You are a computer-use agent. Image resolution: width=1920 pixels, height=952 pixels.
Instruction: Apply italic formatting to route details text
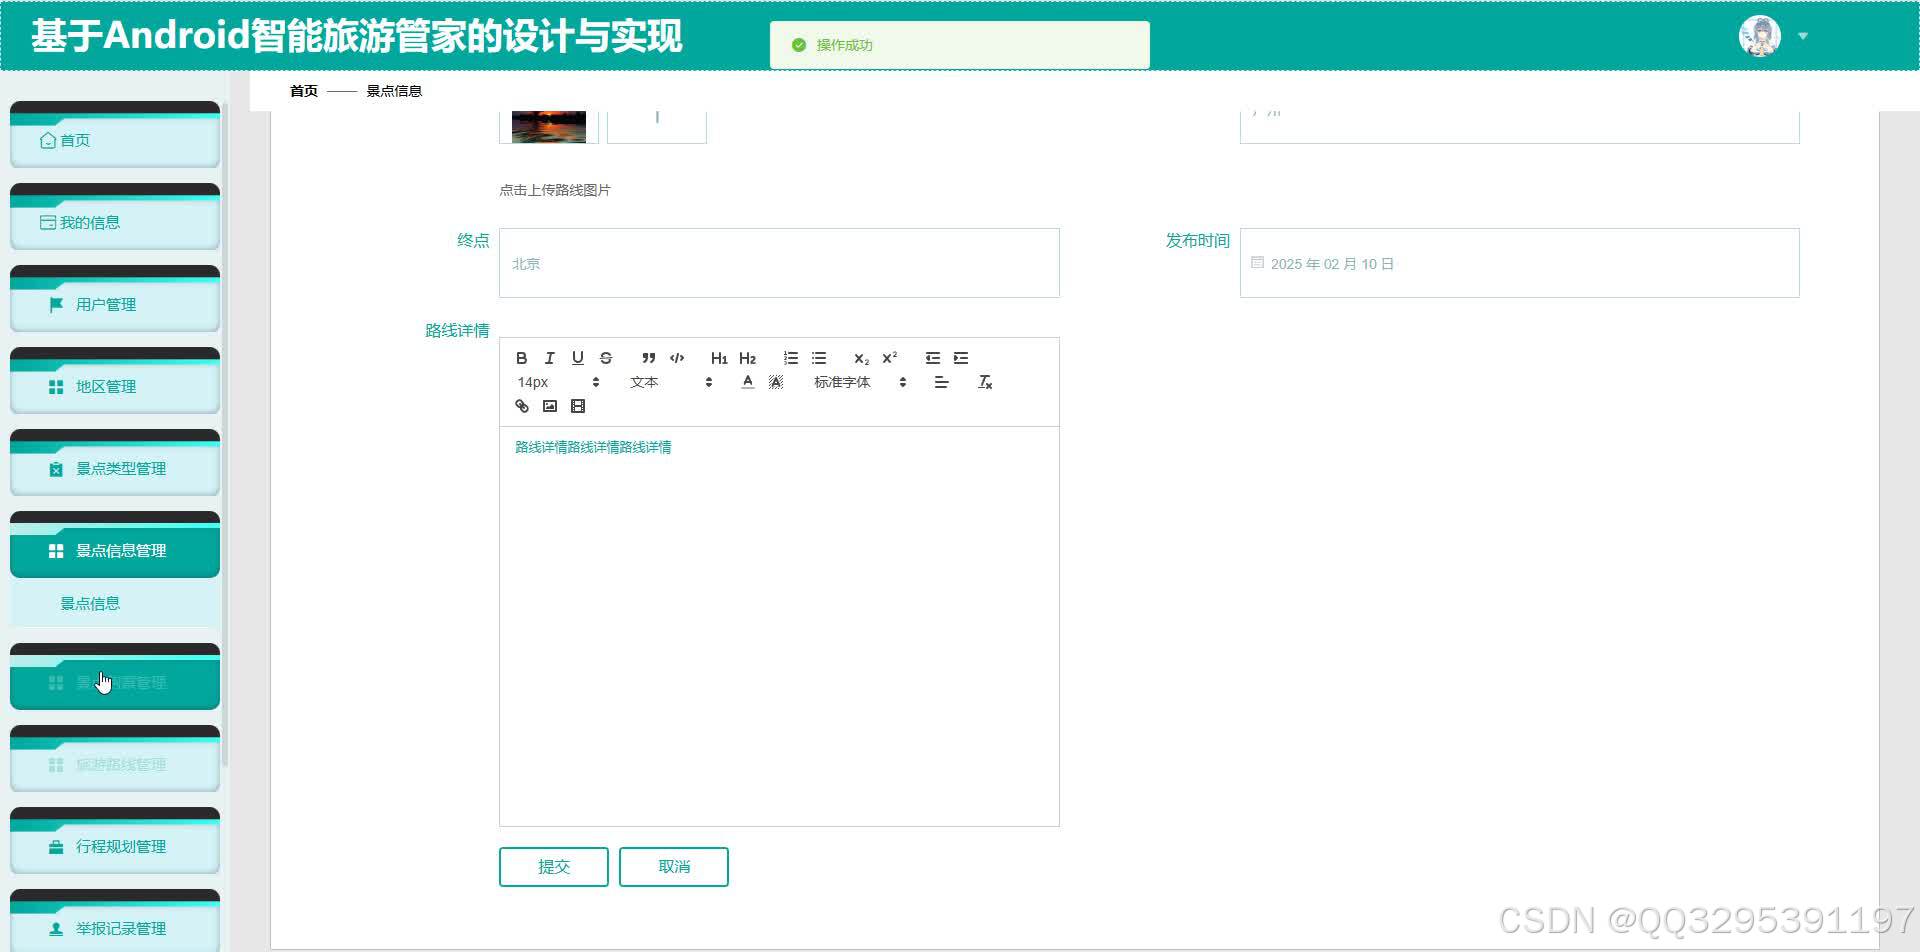click(x=549, y=357)
